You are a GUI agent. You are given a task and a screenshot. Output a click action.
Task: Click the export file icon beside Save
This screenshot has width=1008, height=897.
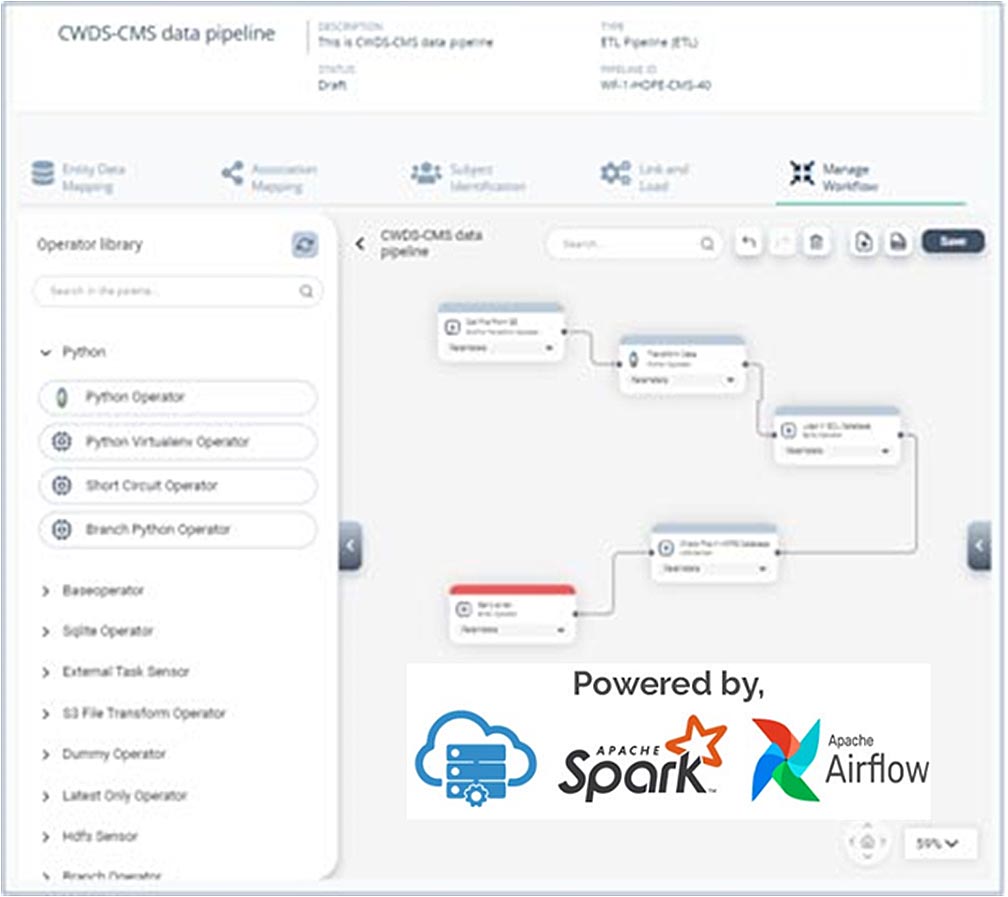point(897,242)
